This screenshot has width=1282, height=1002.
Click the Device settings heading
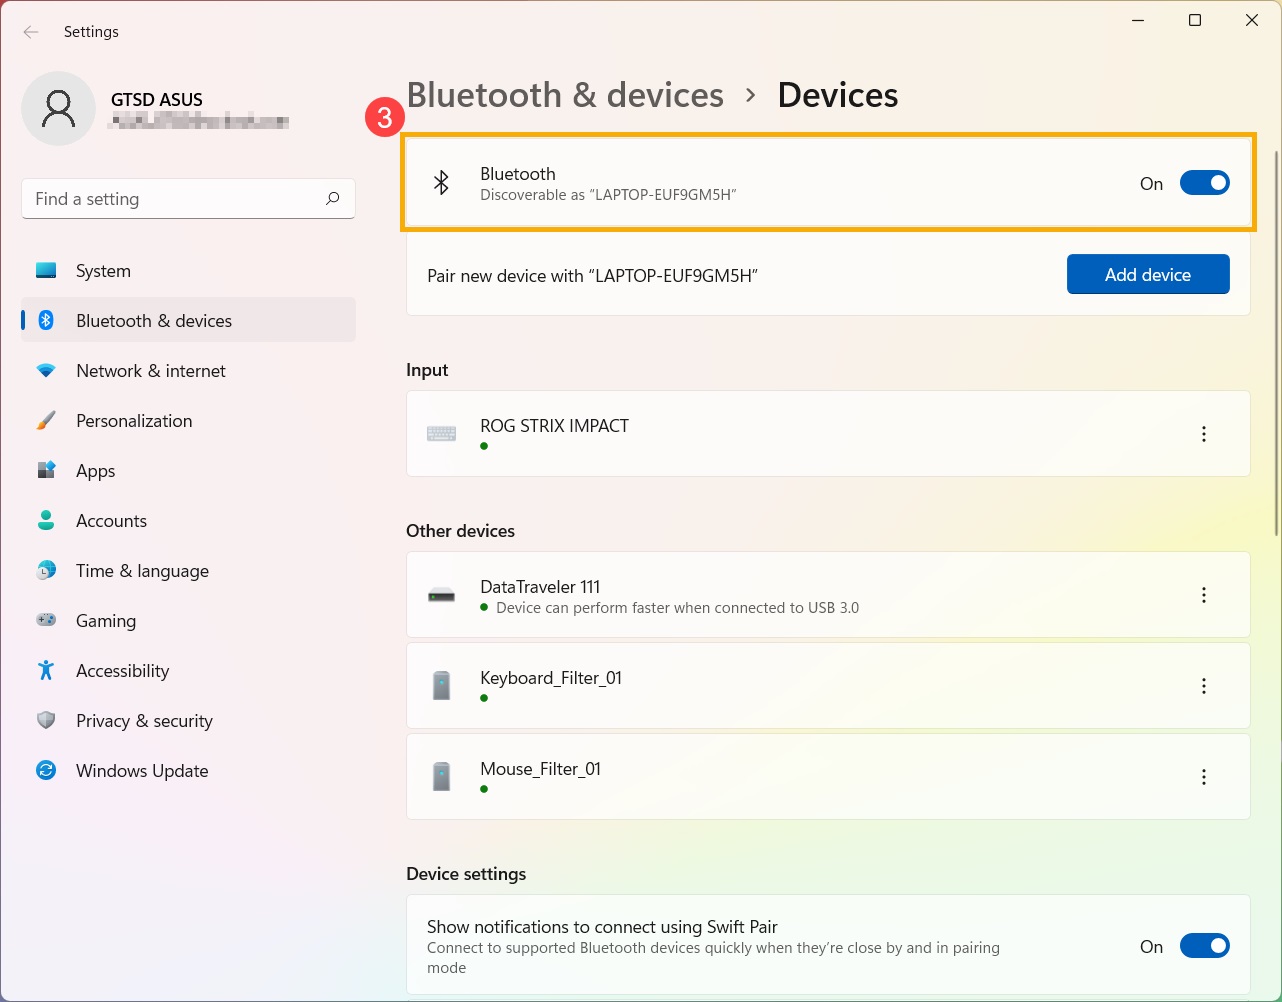(x=466, y=874)
